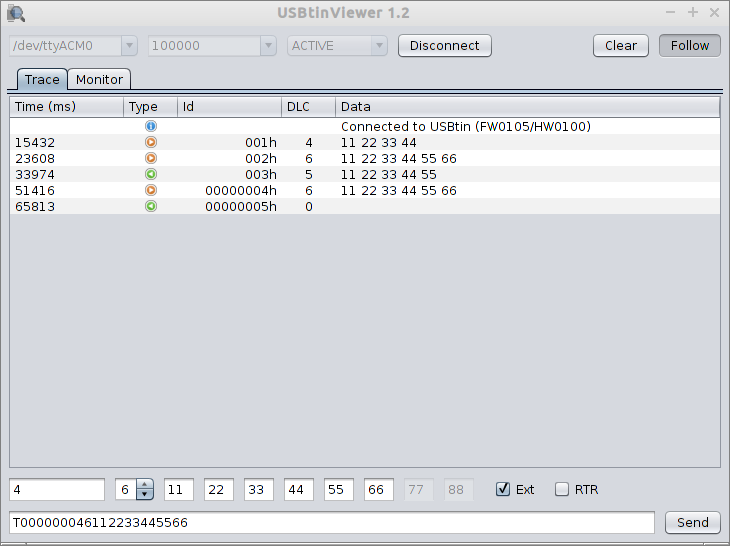Increase DLC with spinner up arrow
Image resolution: width=730 pixels, height=546 pixels.
click(145, 484)
